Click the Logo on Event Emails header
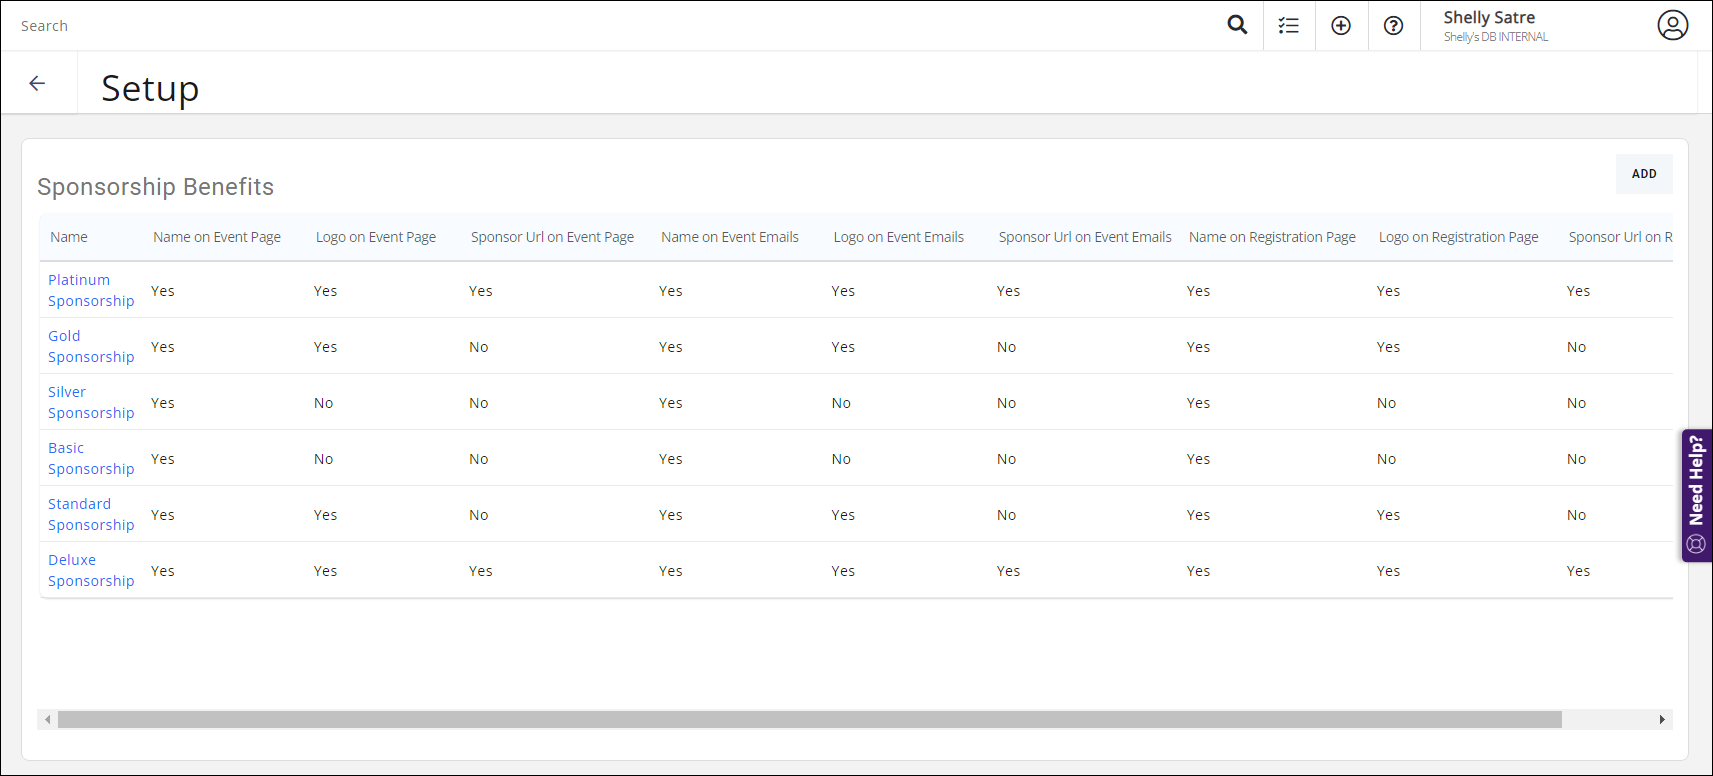 click(x=898, y=237)
